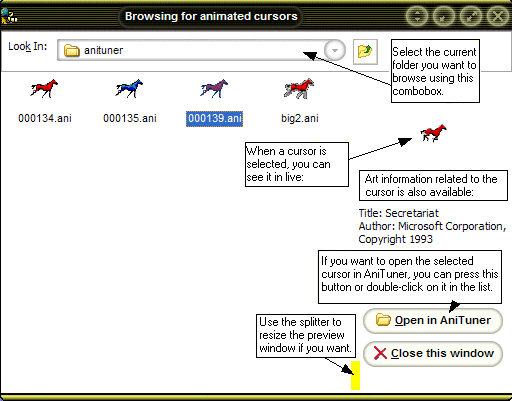Click the yellow splitter bar
The image size is (512, 401).
point(355,375)
